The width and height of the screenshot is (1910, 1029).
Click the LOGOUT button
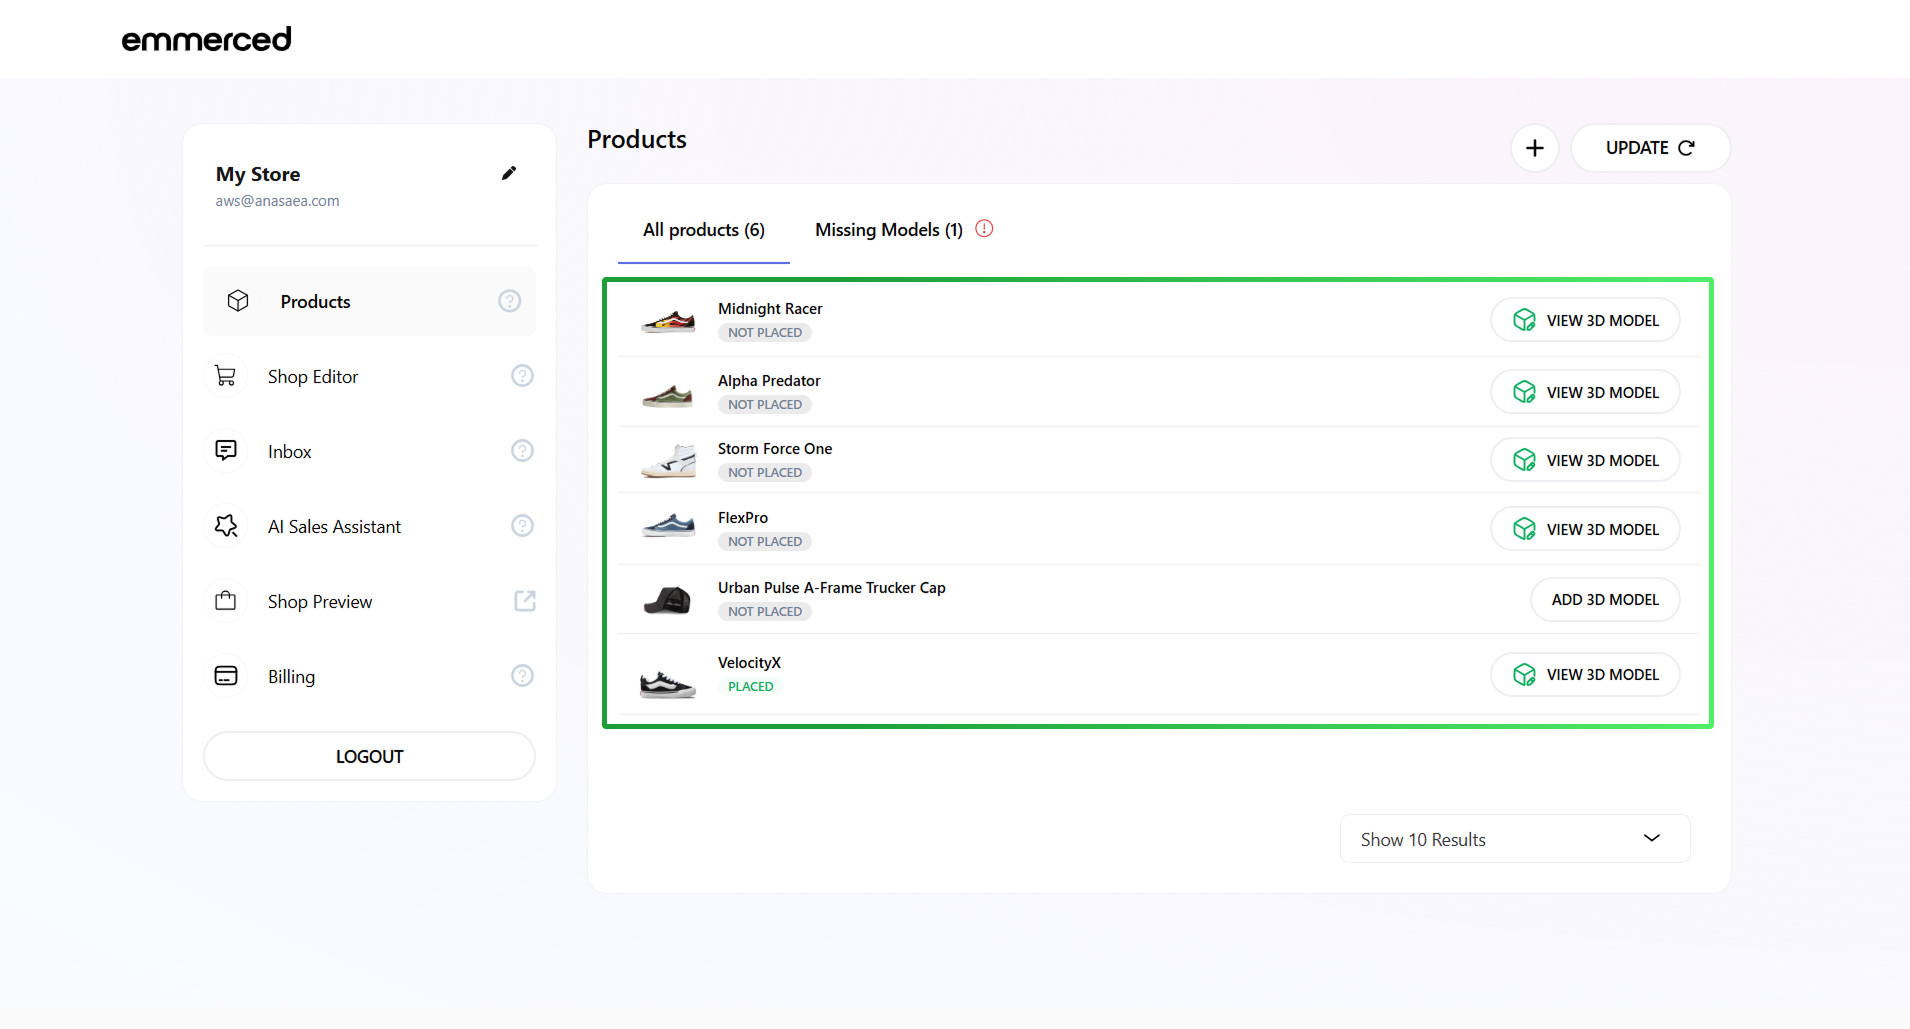point(369,756)
